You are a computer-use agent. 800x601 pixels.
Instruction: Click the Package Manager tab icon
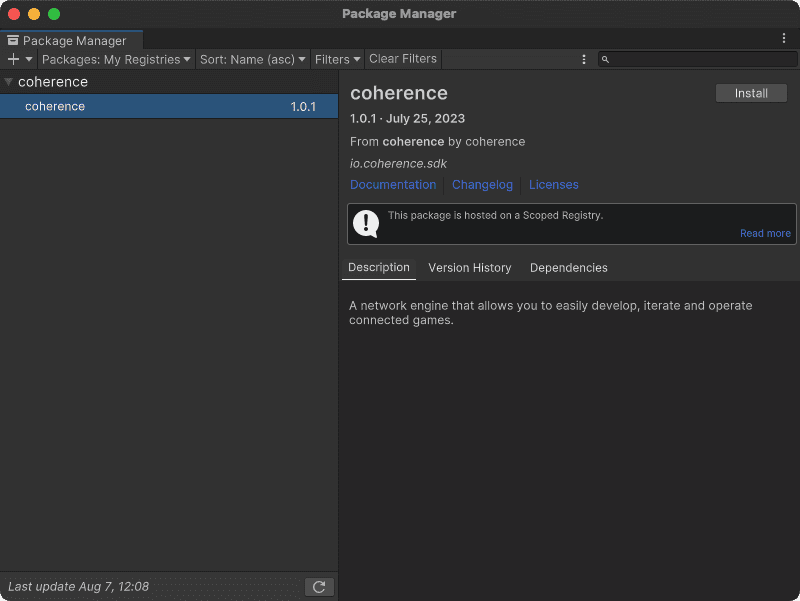click(14, 40)
